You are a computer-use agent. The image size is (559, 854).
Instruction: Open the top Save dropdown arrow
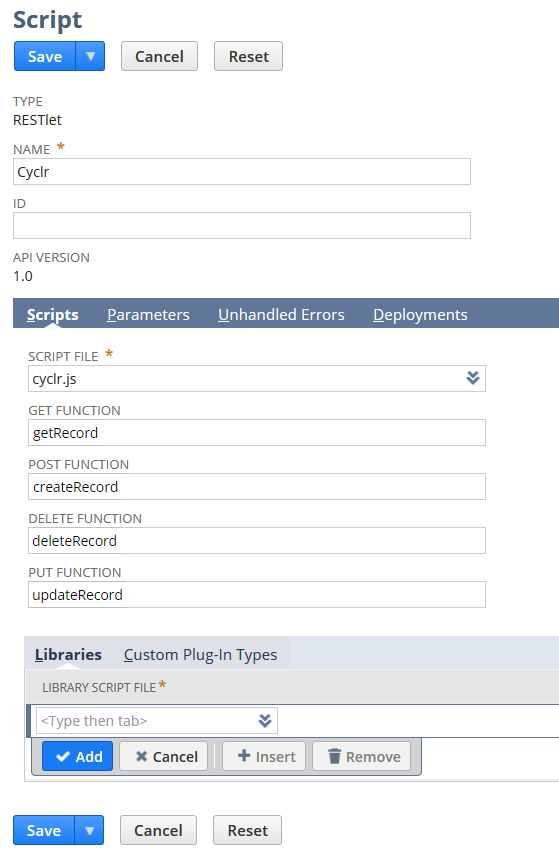90,56
